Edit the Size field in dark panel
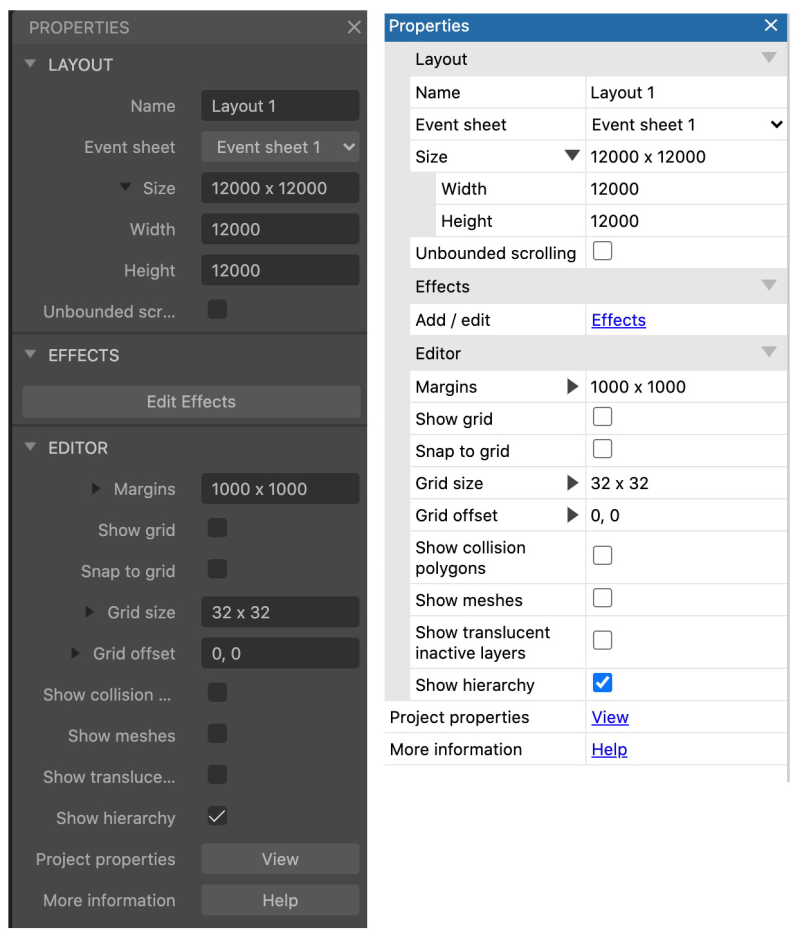Image resolution: width=800 pixels, height=939 pixels. 280,188
